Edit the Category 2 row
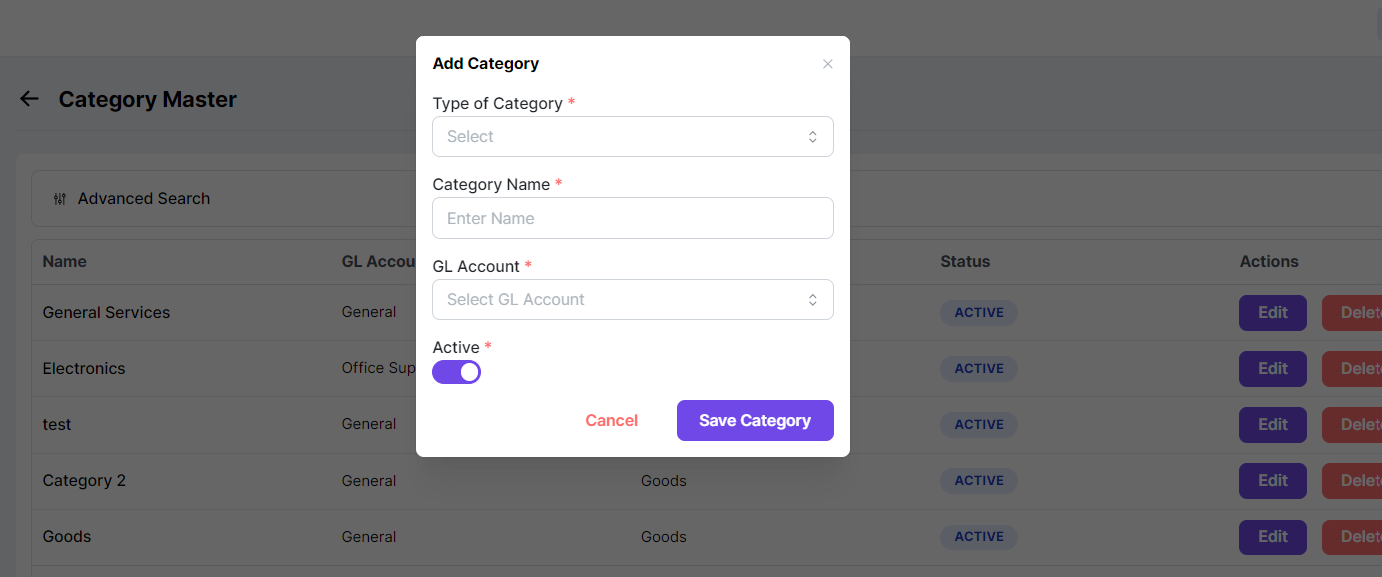The image size is (1382, 577). tap(1272, 481)
